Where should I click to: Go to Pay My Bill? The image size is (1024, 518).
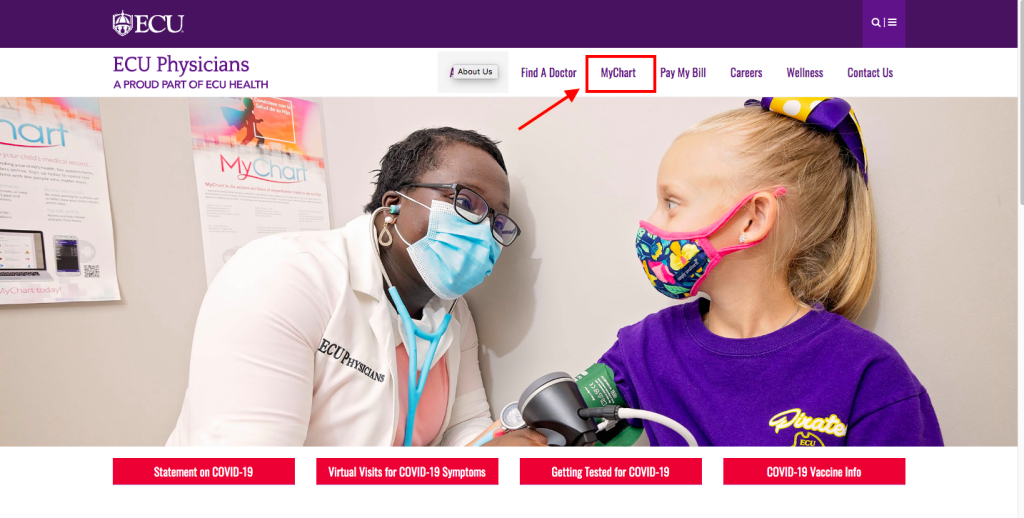(x=683, y=73)
